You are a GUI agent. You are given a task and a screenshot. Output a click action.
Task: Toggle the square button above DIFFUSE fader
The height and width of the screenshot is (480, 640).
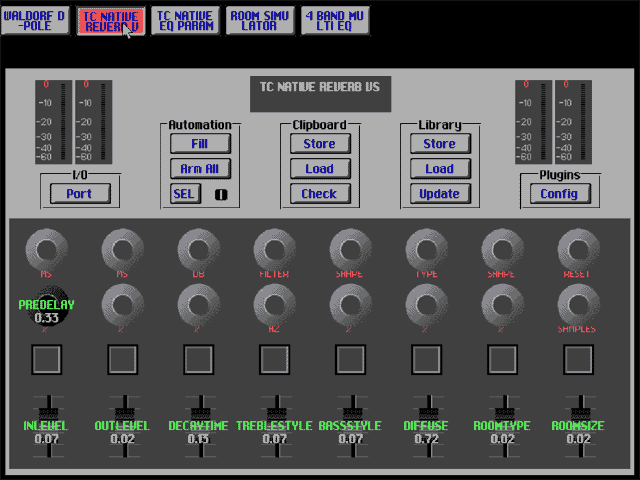point(426,359)
